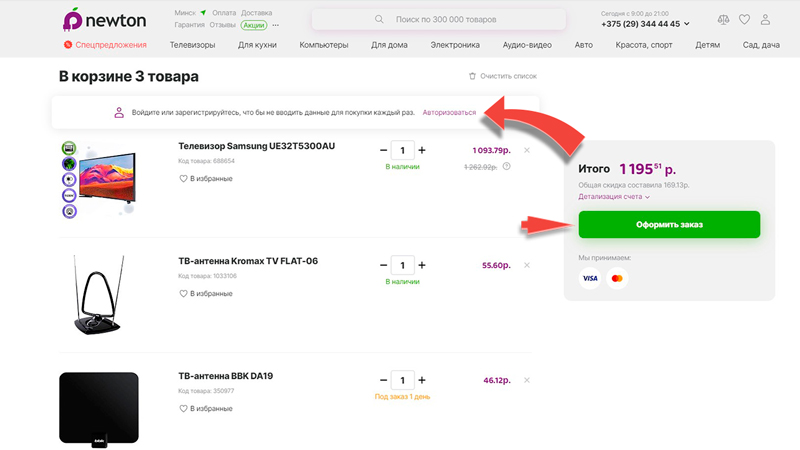The width and height of the screenshot is (800, 450).
Task: Add BBK DA19 antenna to В избранные
Action: tap(206, 409)
